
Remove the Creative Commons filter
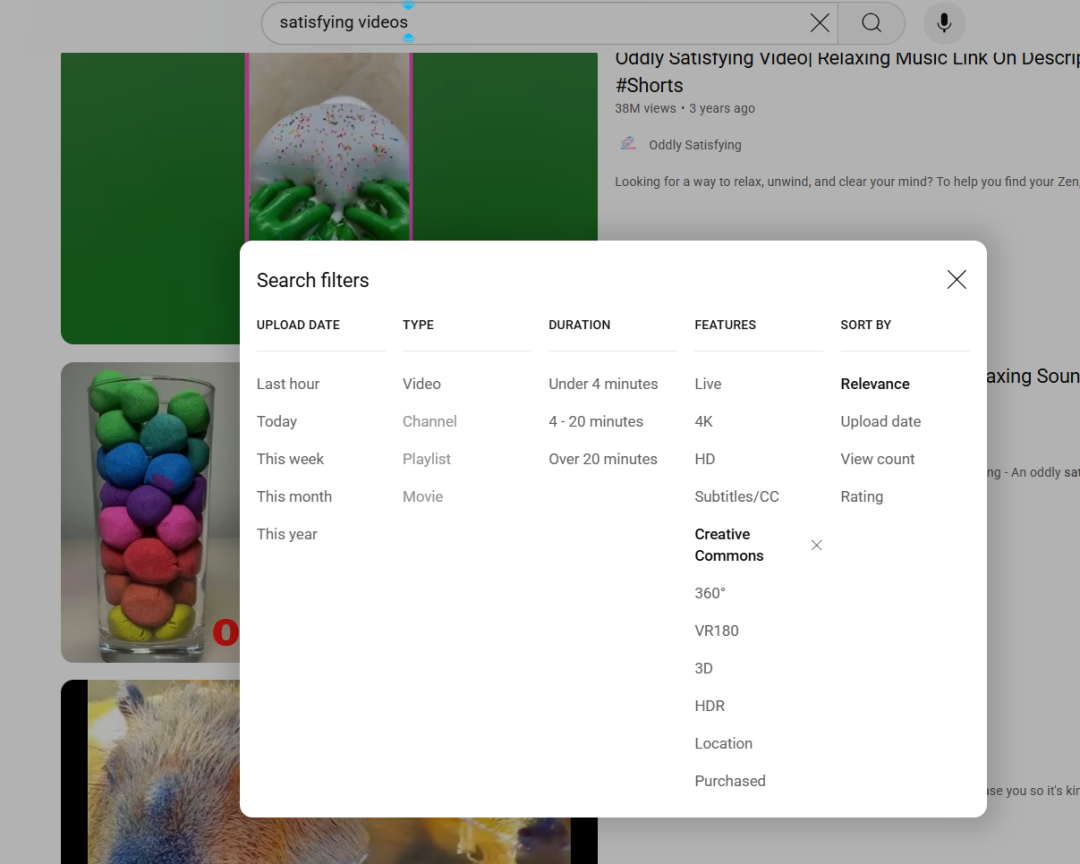pyautogui.click(x=816, y=545)
